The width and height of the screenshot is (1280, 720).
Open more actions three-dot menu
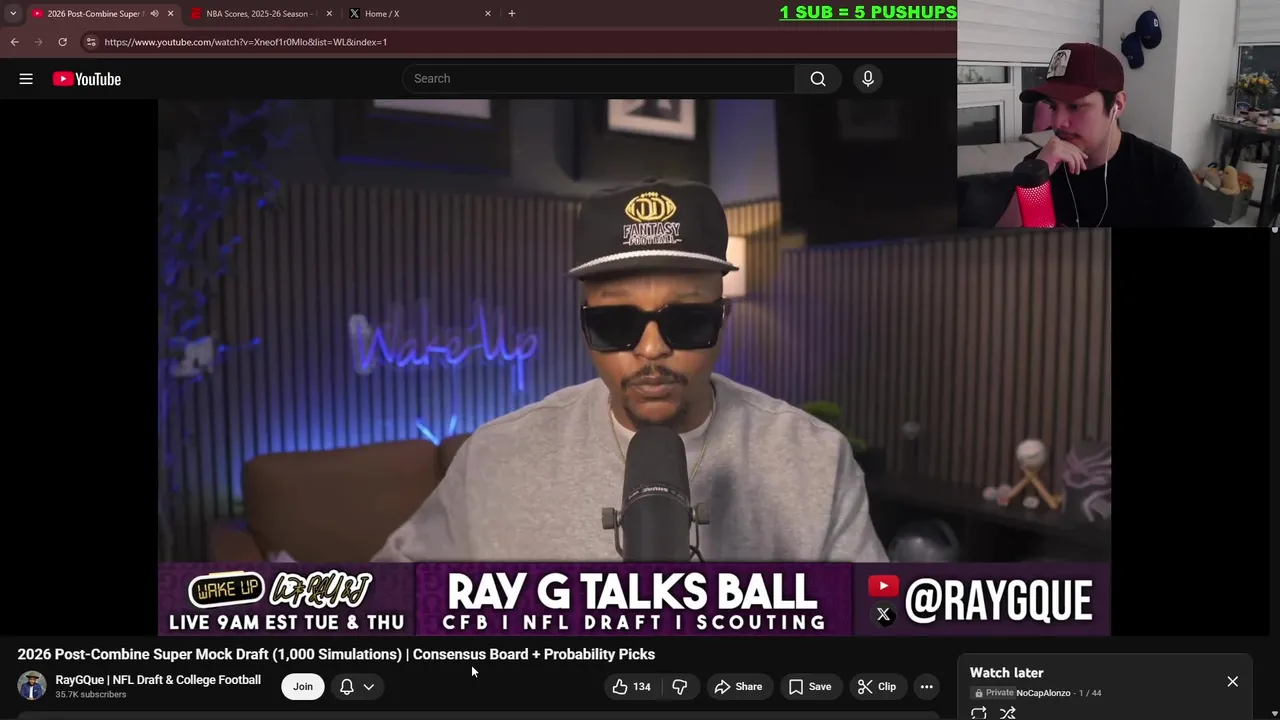tap(927, 687)
